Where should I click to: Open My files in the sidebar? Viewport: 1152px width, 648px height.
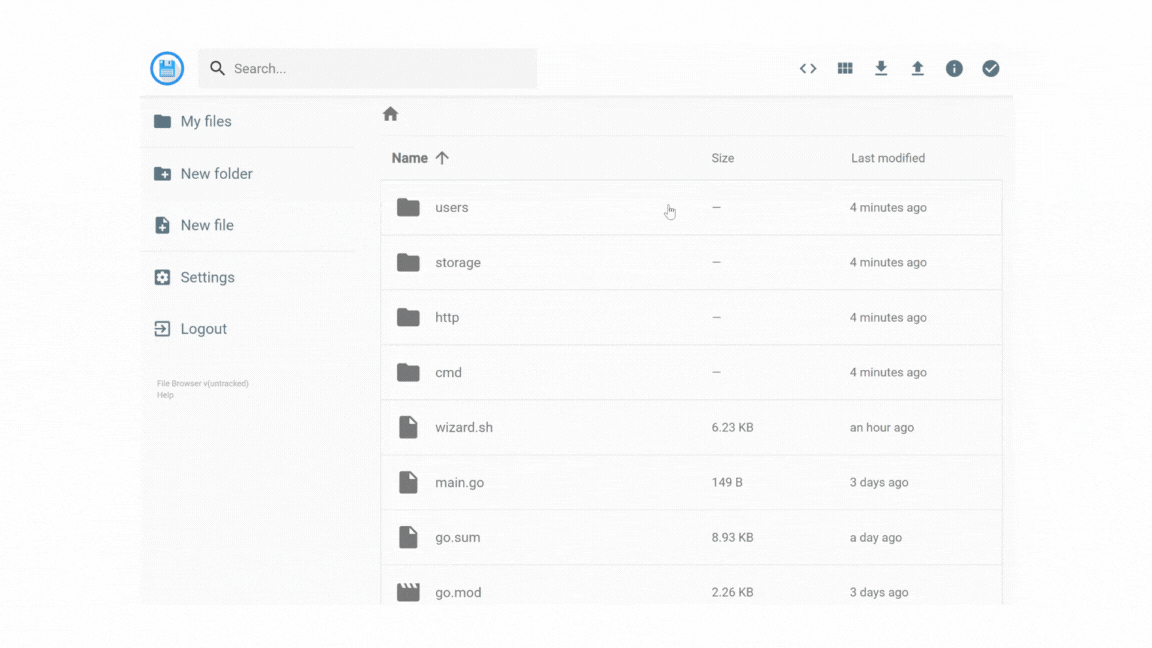point(205,121)
